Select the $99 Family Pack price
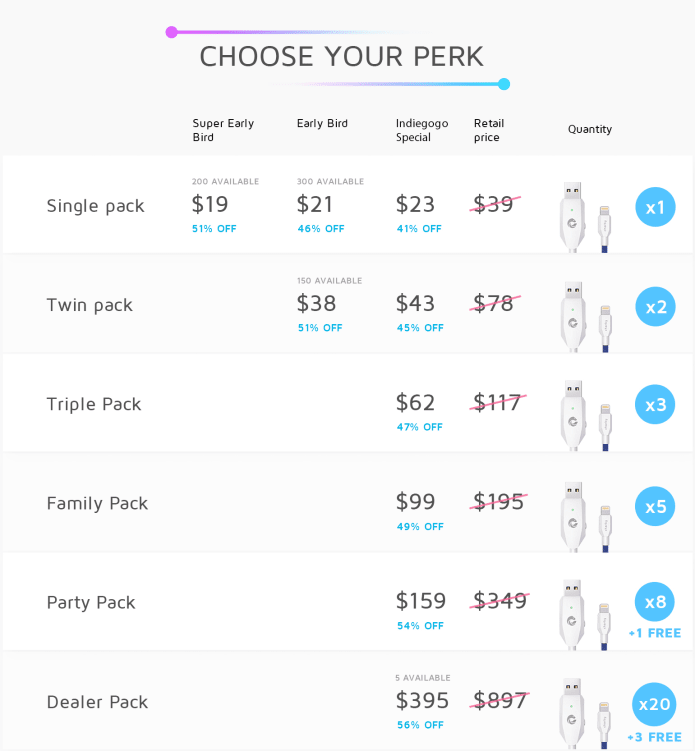The height and width of the screenshot is (751, 695). tap(415, 502)
